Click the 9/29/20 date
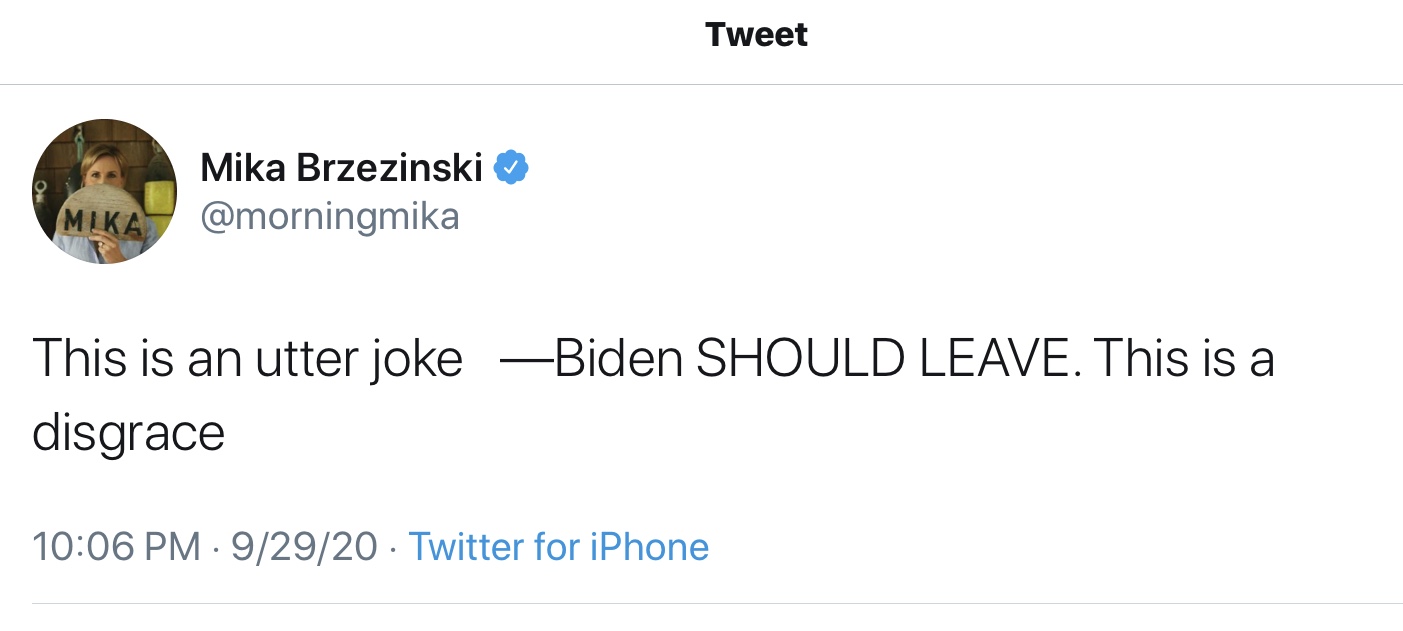The height and width of the screenshot is (631, 1403). coord(304,546)
